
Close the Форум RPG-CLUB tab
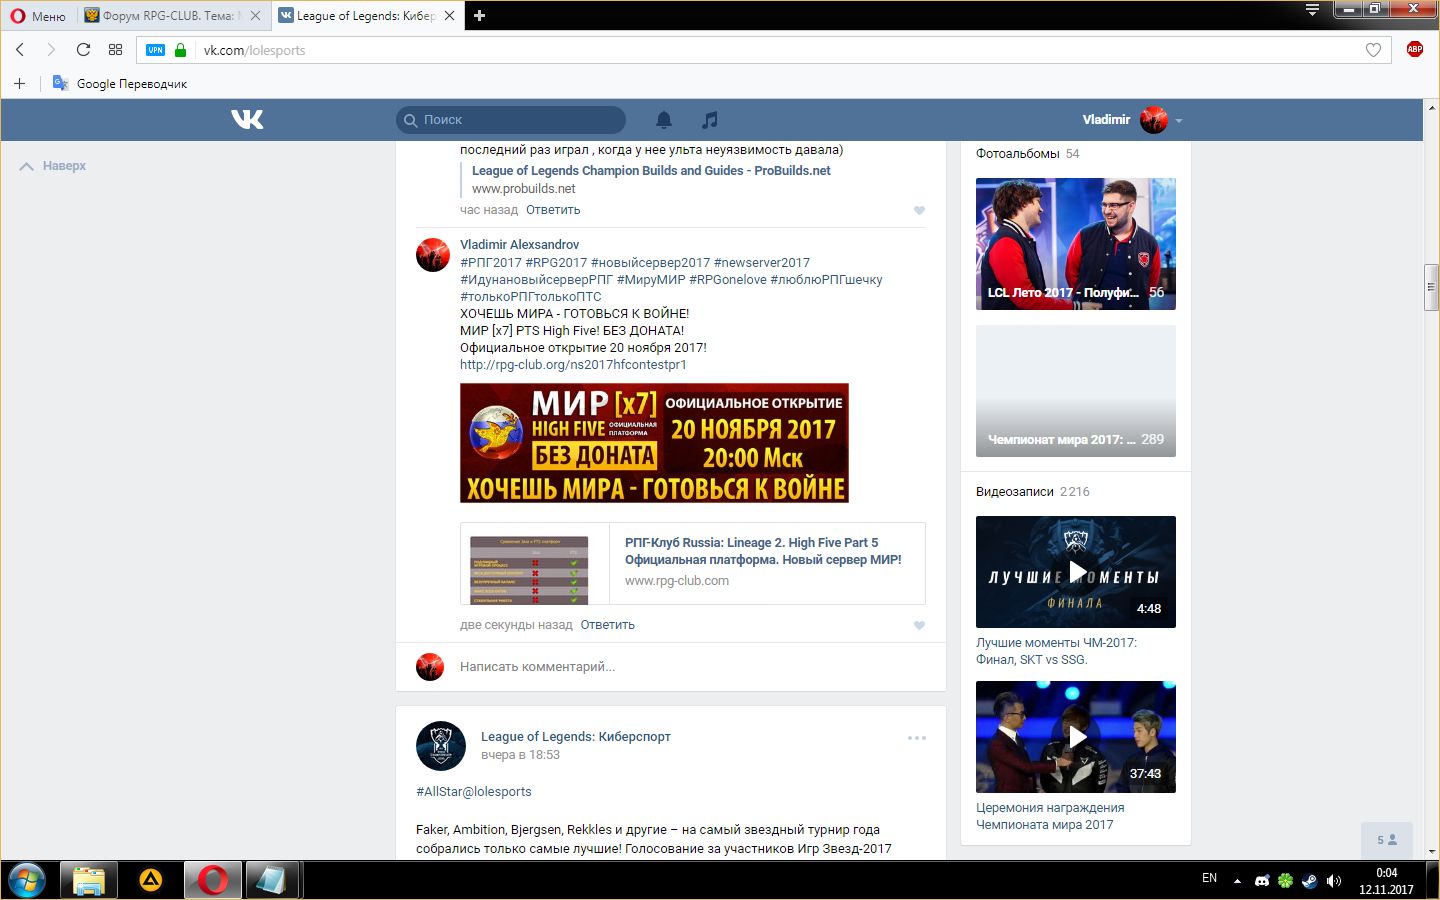pyautogui.click(x=255, y=16)
